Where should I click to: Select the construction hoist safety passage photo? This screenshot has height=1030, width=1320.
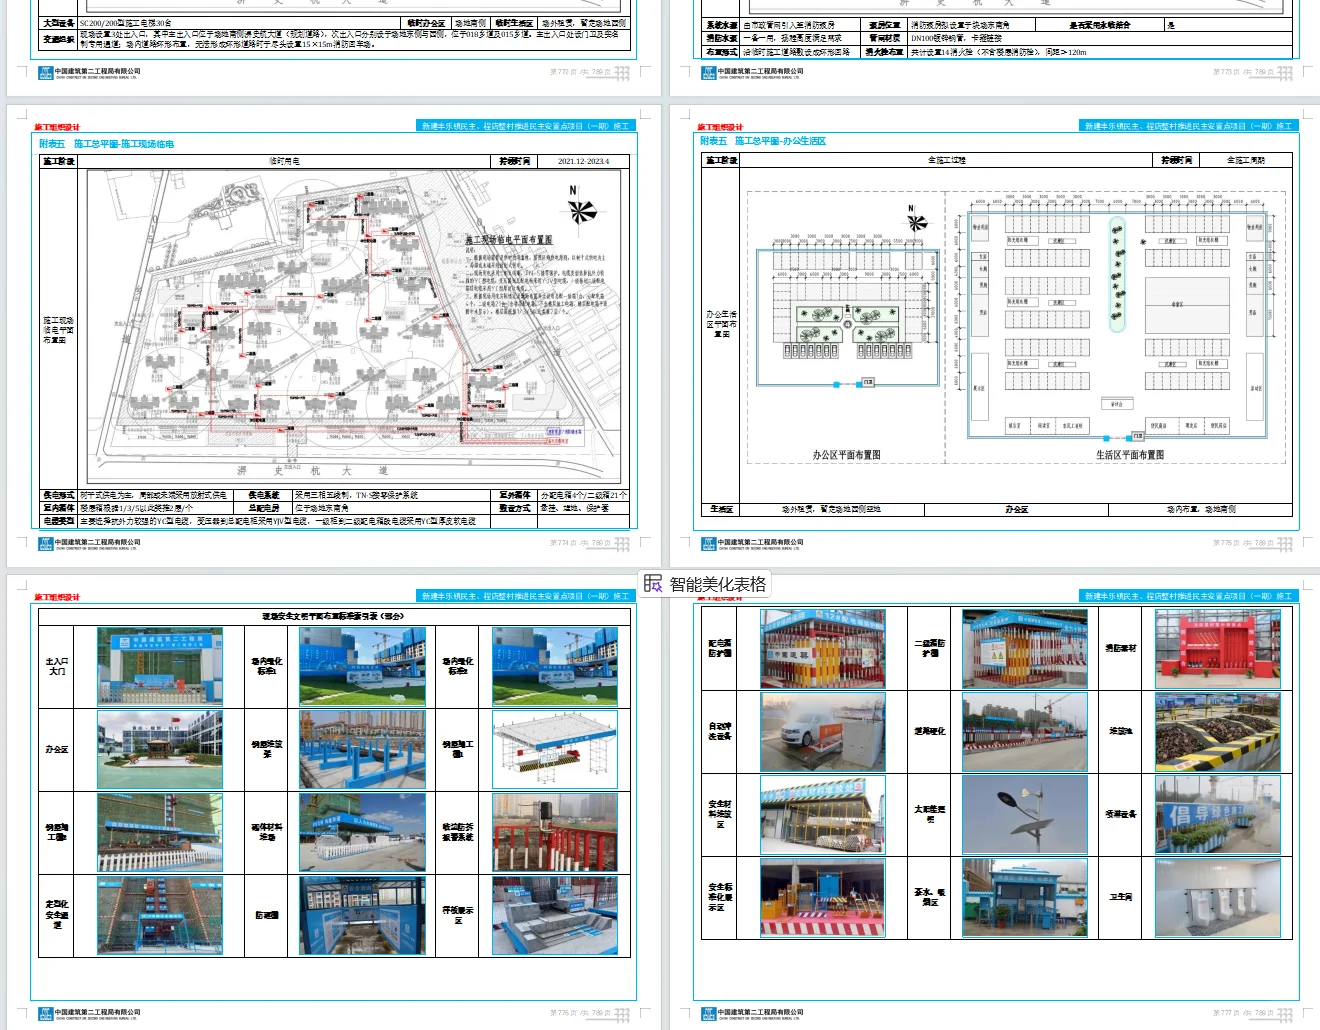160,915
